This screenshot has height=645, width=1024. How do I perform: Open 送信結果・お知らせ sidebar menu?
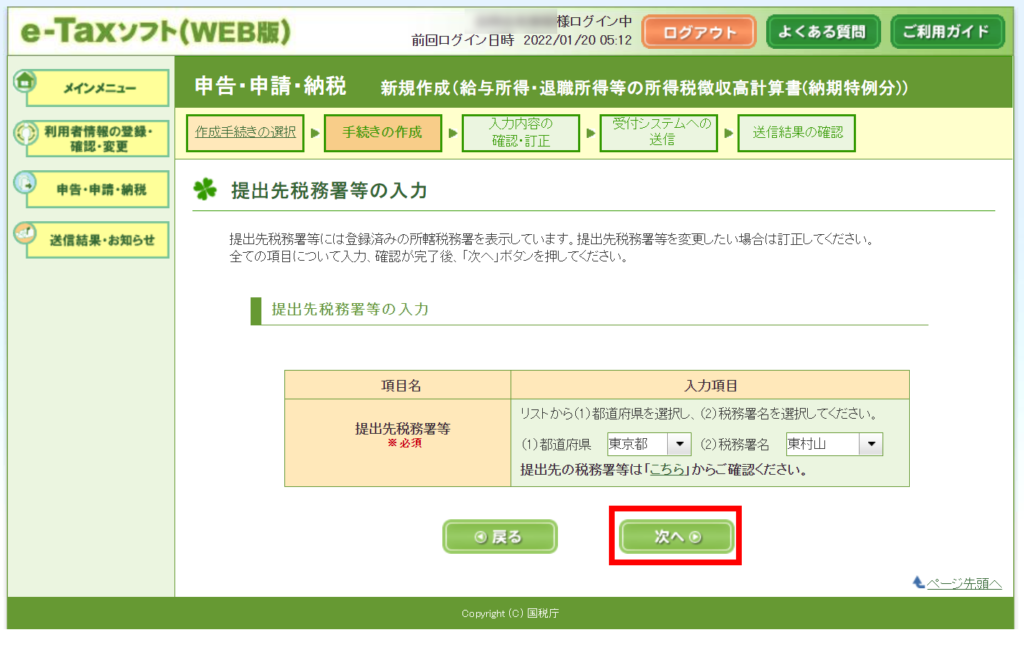(x=97, y=240)
